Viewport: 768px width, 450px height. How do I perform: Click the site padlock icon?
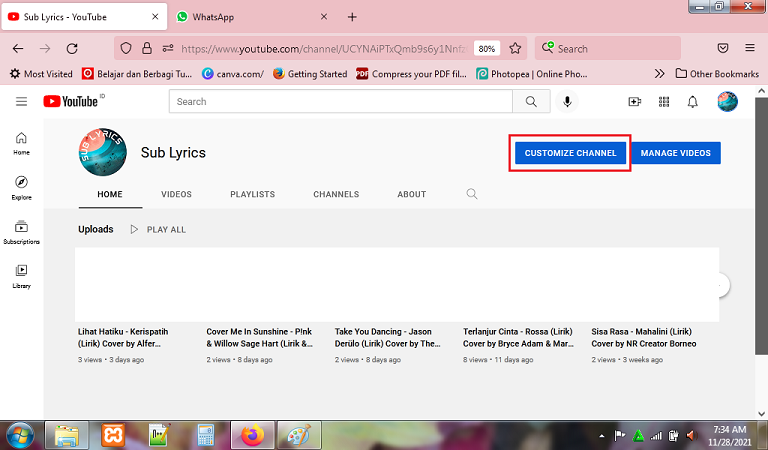tap(146, 48)
